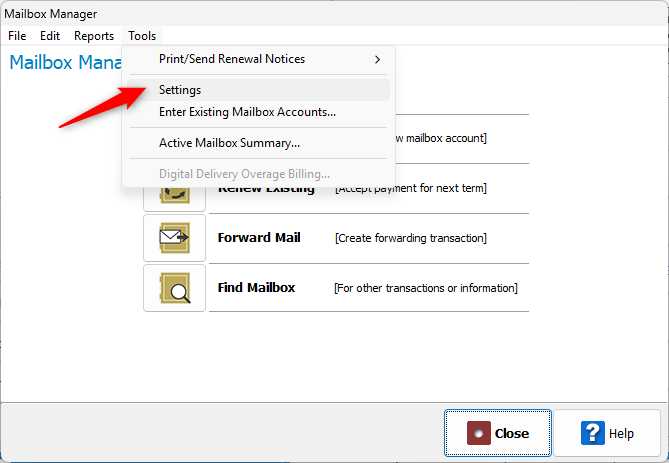
Task: Click the Forward Mail envelope icon
Action: [175, 238]
